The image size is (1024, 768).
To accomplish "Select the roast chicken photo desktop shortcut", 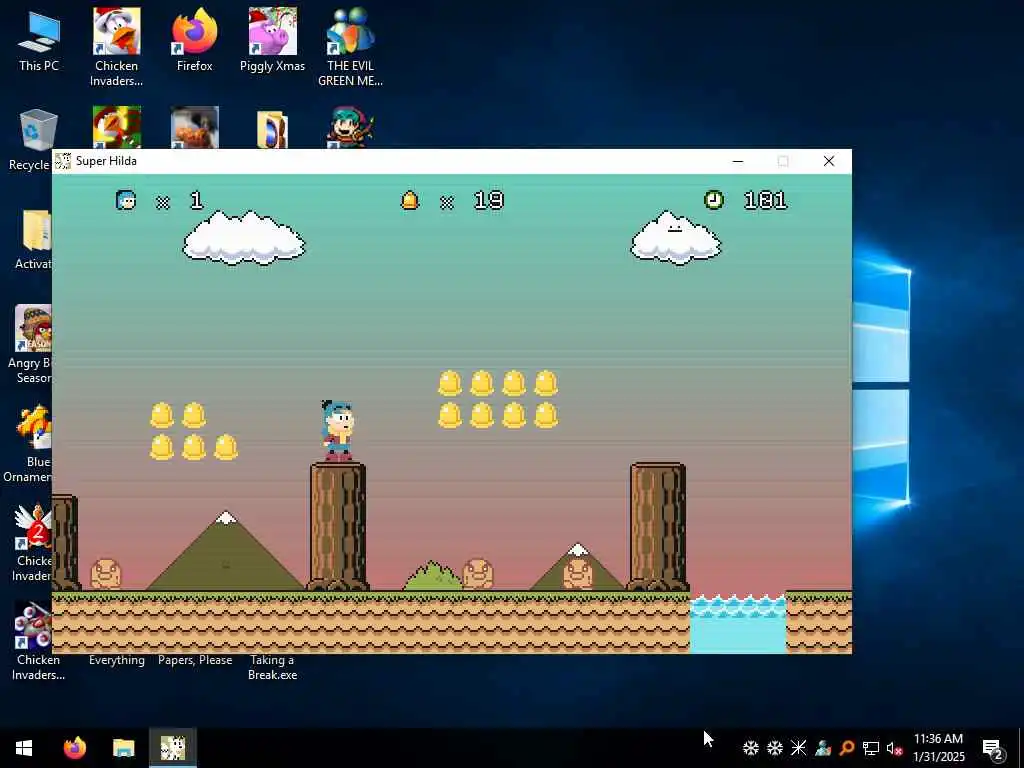I will click(195, 128).
